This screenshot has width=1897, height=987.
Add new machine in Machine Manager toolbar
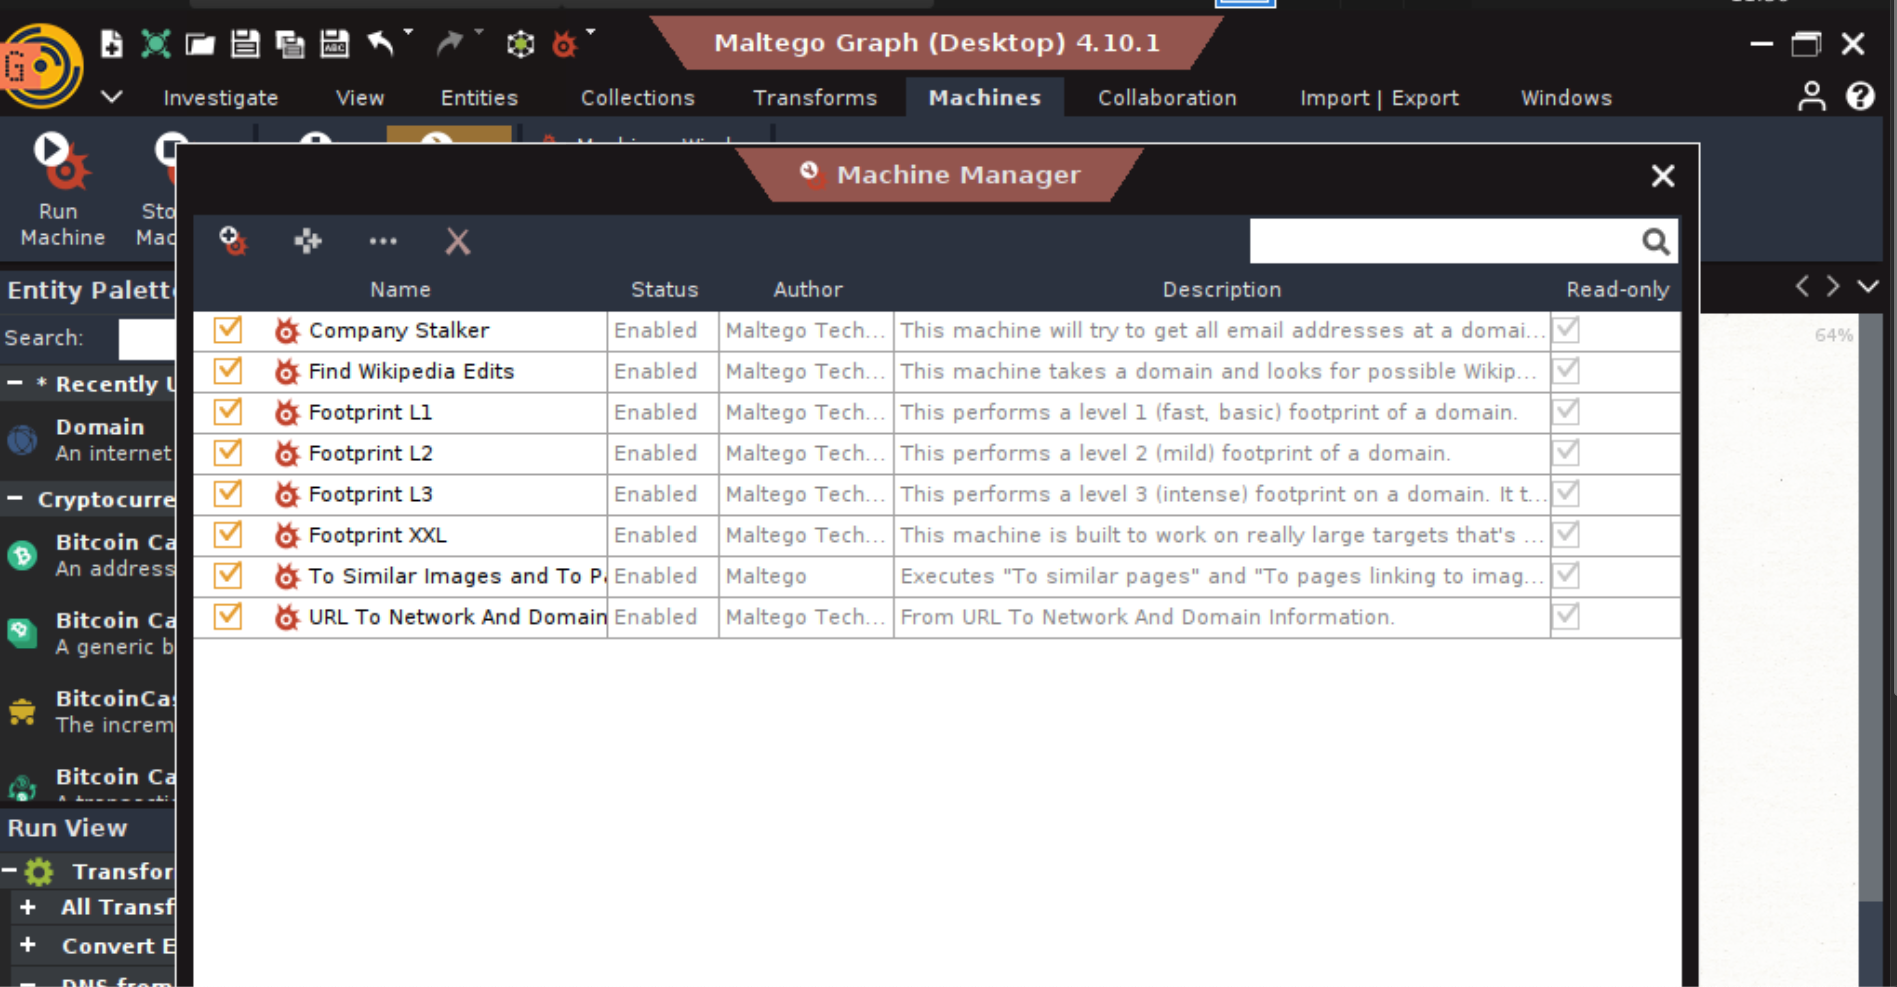(232, 240)
